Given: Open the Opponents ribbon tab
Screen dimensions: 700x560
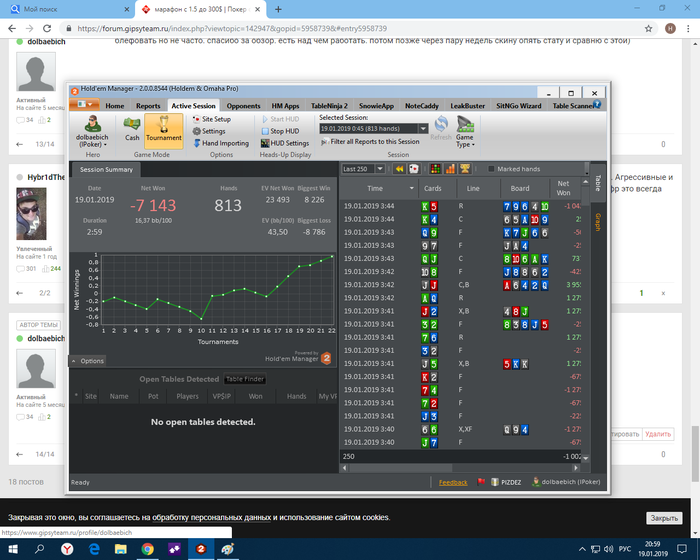Looking at the screenshot, I should (x=243, y=106).
